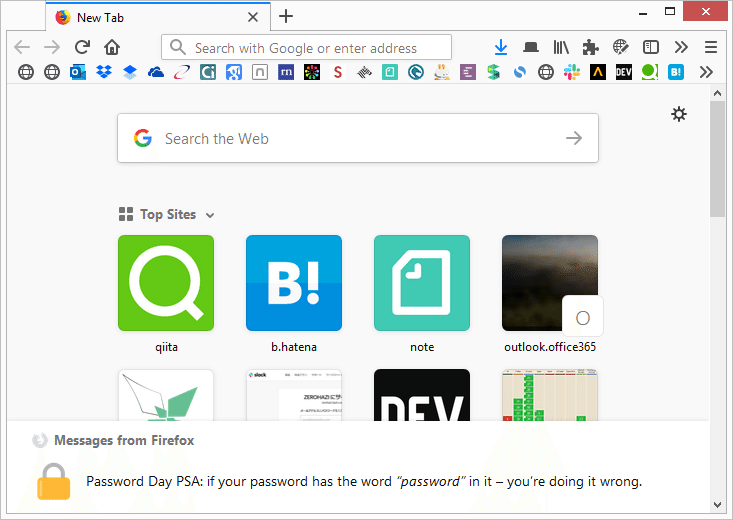Click the vertical scrollbar thumb
This screenshot has width=733, height=520.
[717, 159]
